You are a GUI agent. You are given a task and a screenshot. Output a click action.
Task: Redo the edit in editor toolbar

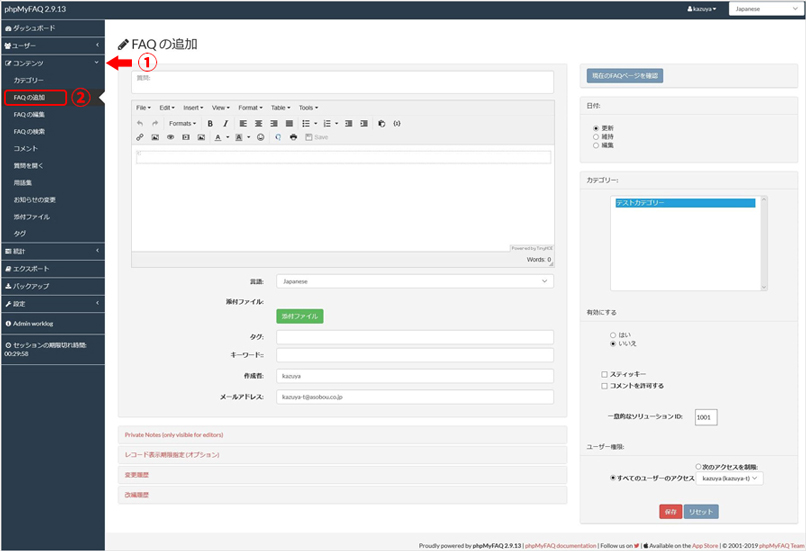(x=155, y=123)
